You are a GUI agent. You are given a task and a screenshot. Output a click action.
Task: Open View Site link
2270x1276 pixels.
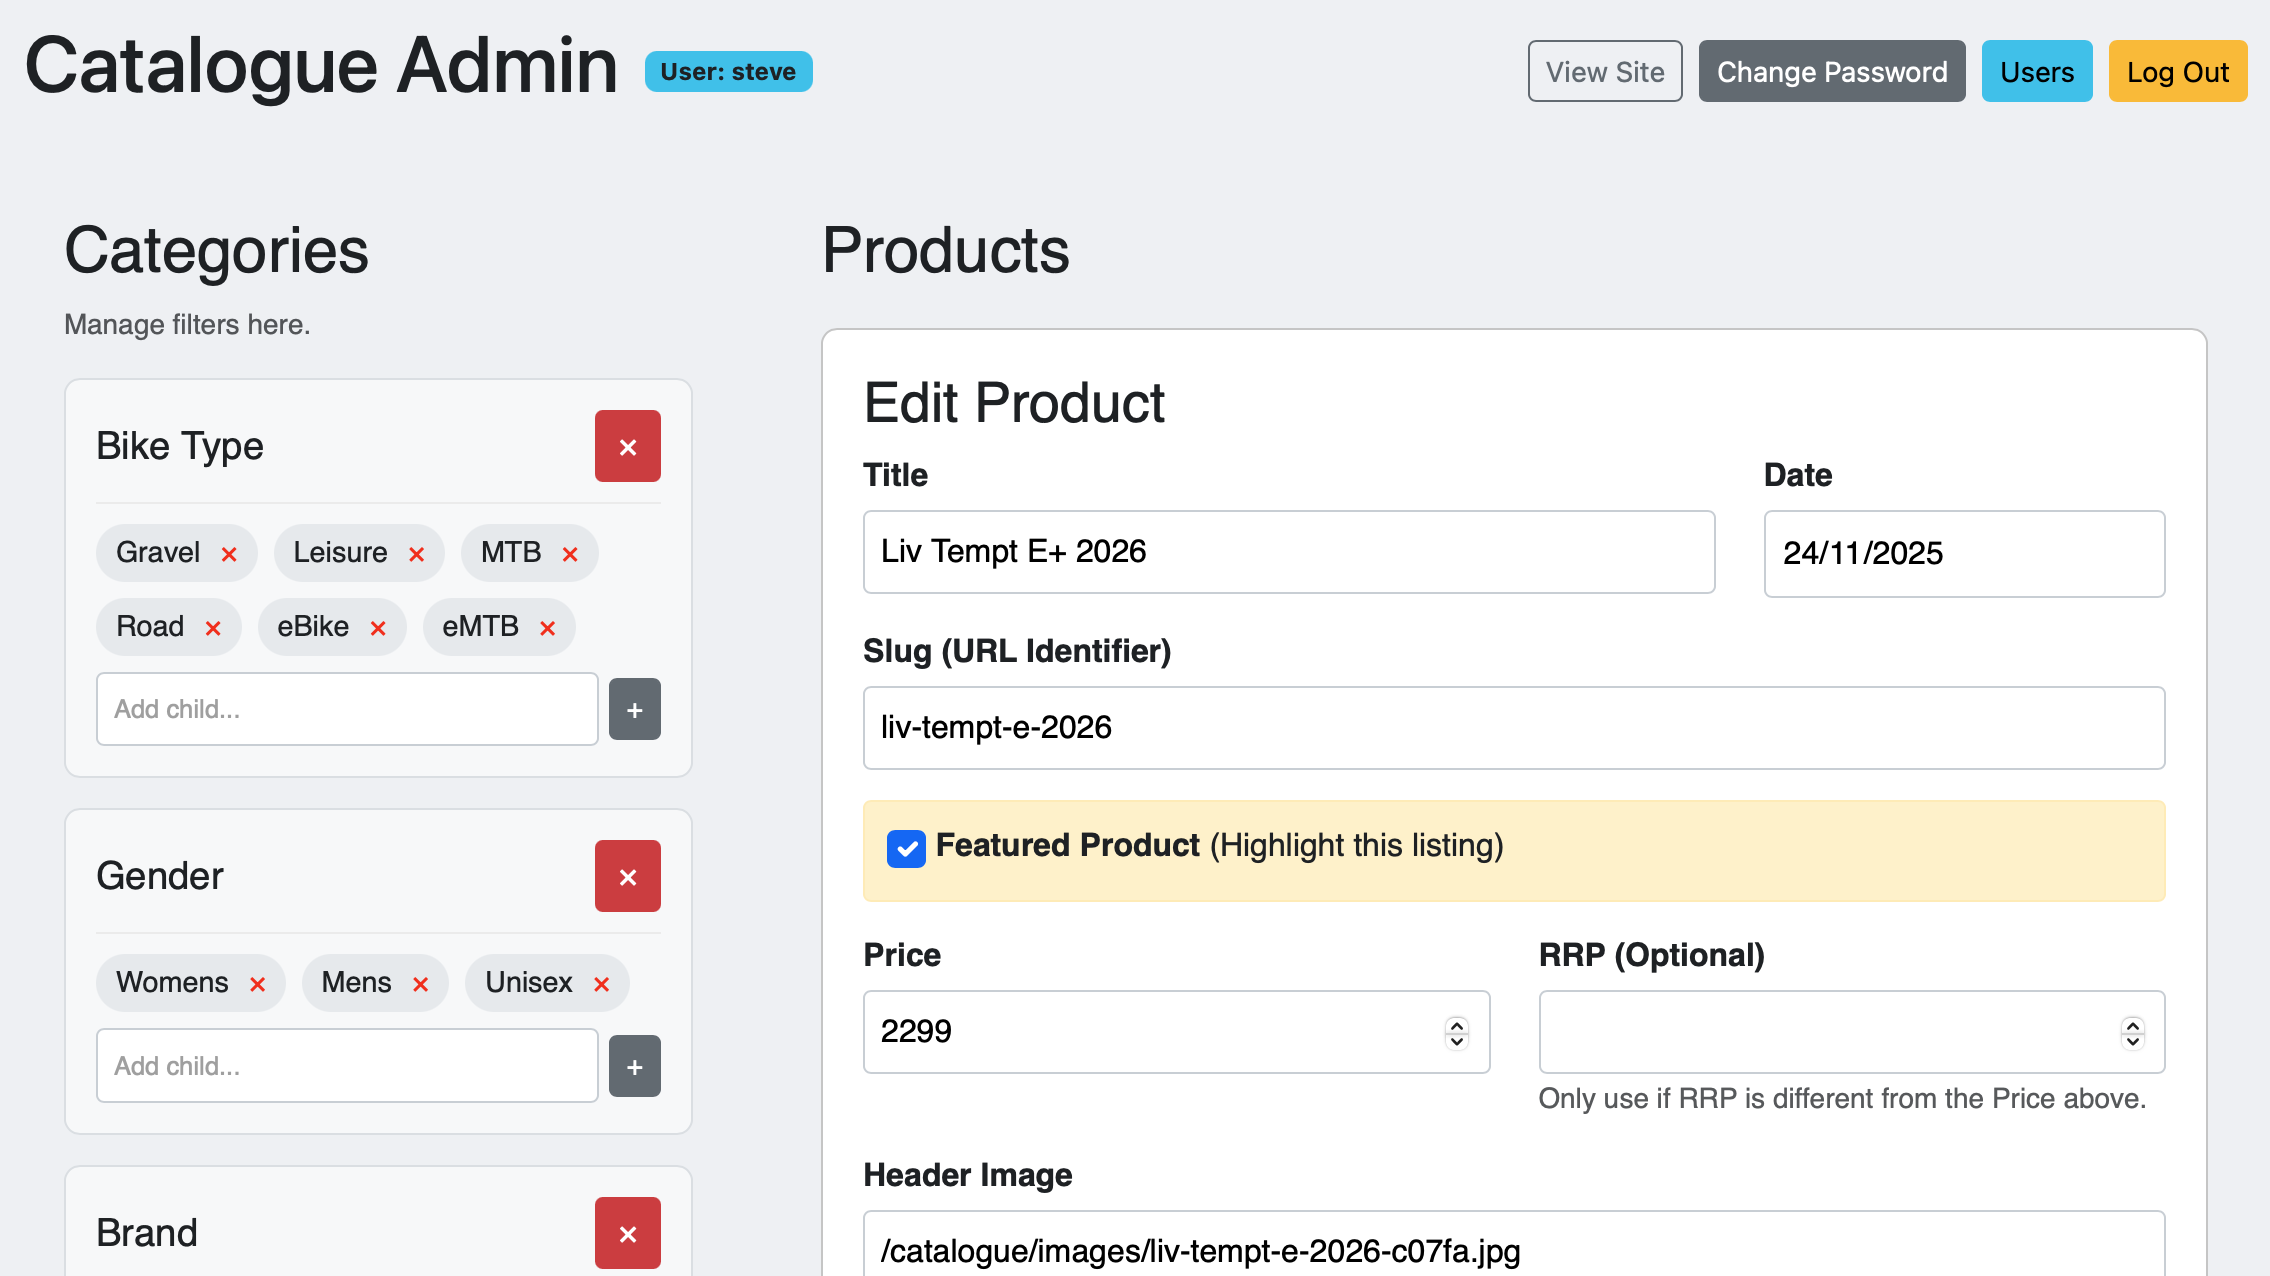pyautogui.click(x=1604, y=72)
